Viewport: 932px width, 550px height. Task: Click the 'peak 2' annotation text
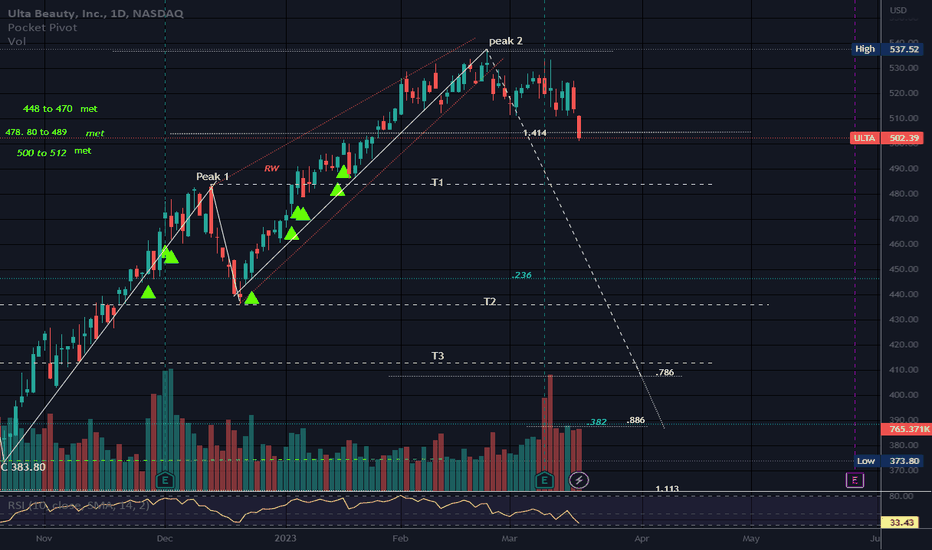[x=506, y=41]
